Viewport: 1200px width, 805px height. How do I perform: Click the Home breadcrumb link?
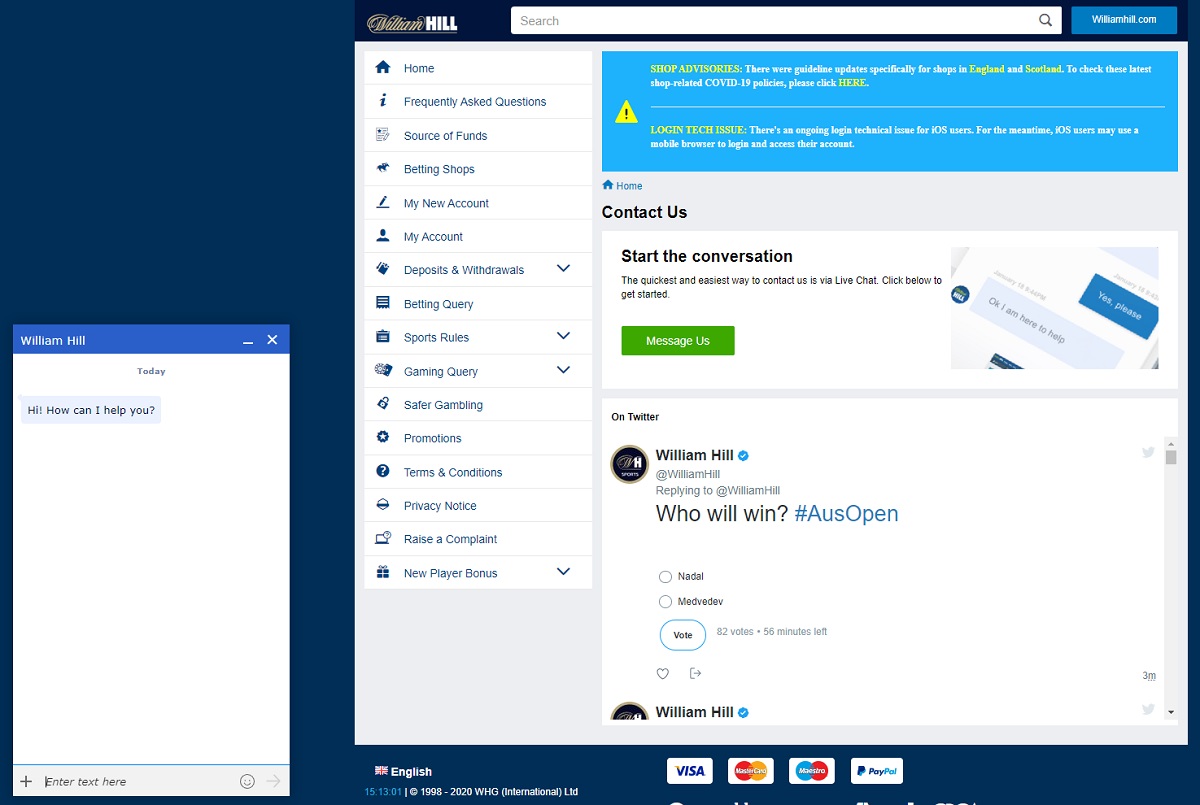tap(628, 186)
